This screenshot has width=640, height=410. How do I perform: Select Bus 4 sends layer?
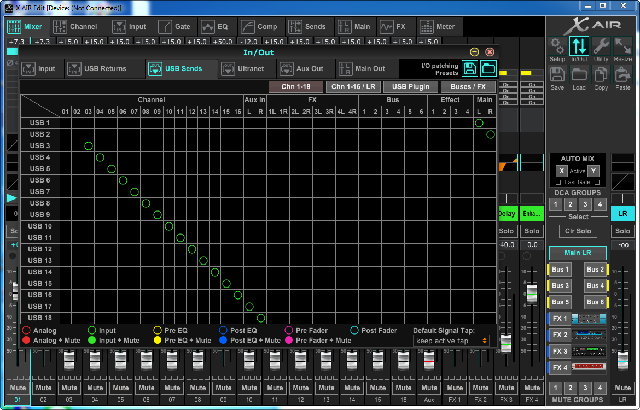click(595, 286)
